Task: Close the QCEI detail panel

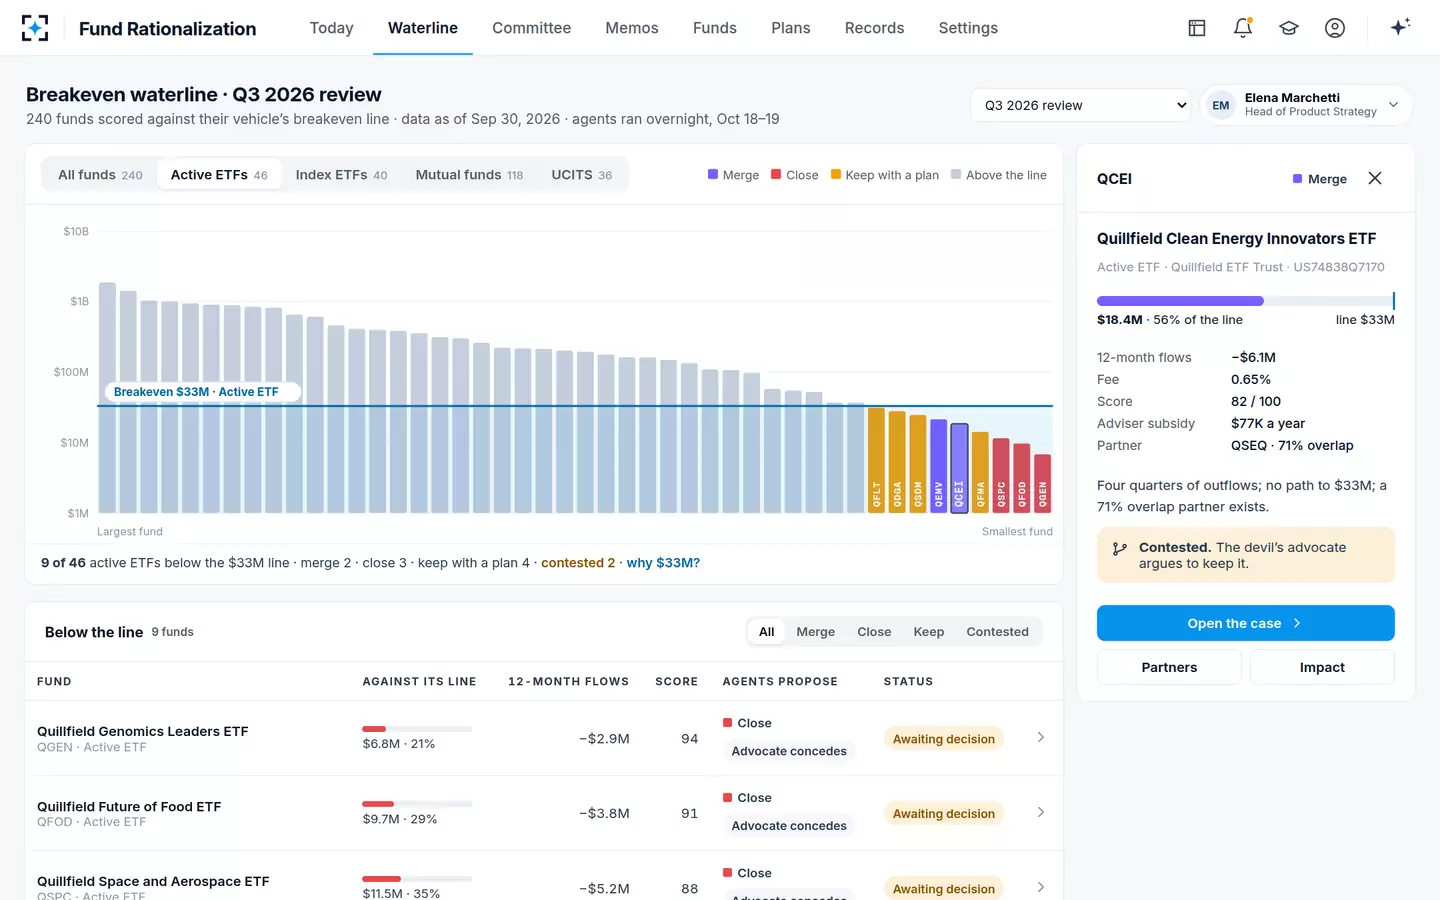Action: point(1375,178)
